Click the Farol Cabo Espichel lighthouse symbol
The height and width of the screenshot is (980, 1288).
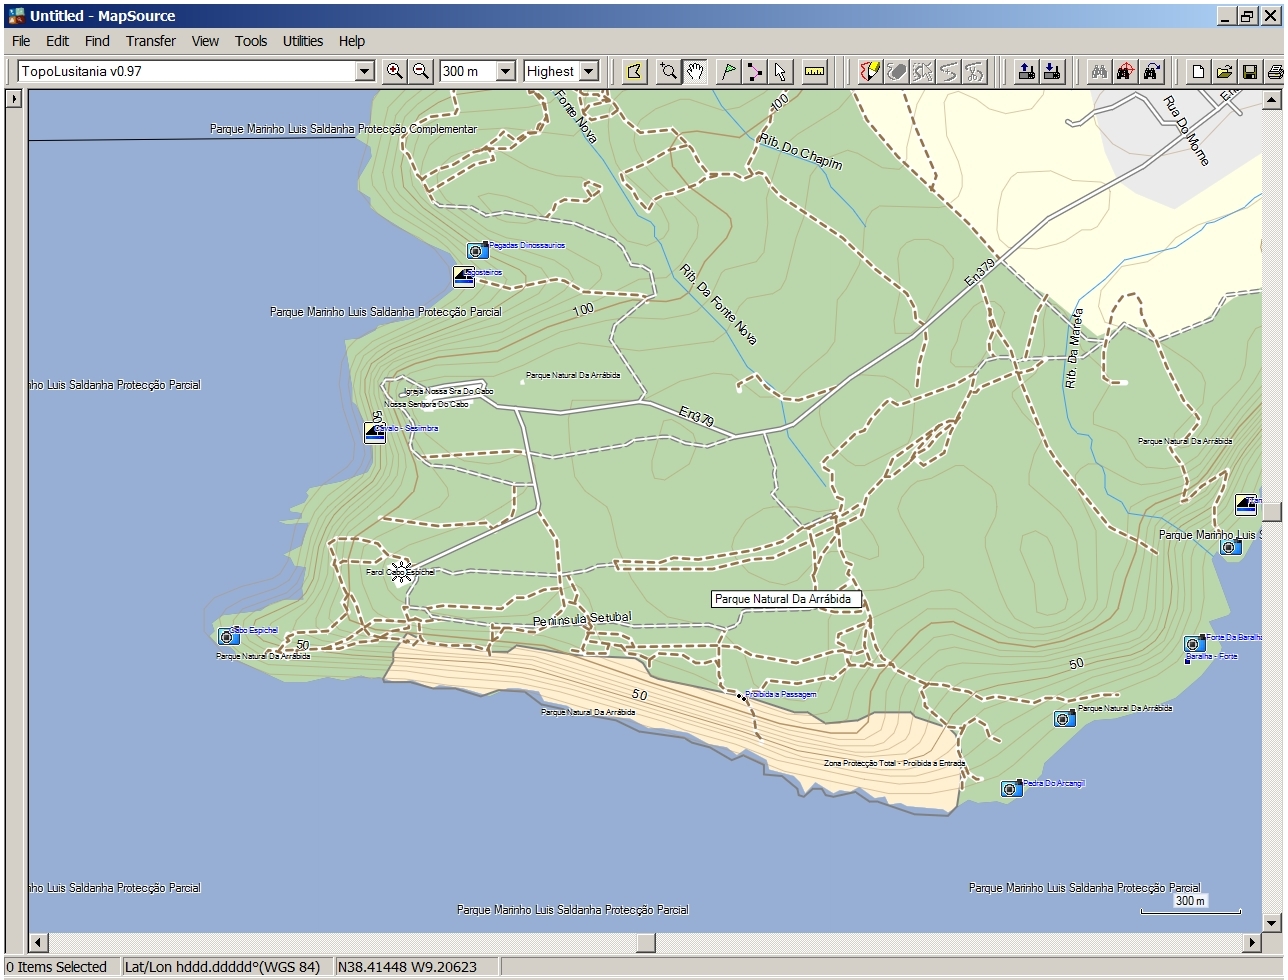(402, 572)
